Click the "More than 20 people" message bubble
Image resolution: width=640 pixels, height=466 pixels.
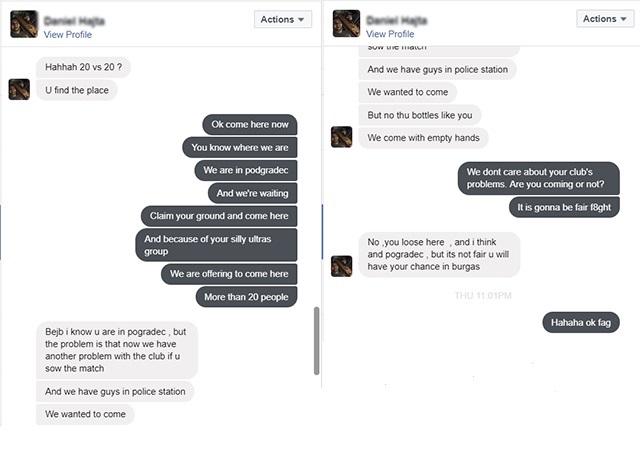tap(246, 297)
